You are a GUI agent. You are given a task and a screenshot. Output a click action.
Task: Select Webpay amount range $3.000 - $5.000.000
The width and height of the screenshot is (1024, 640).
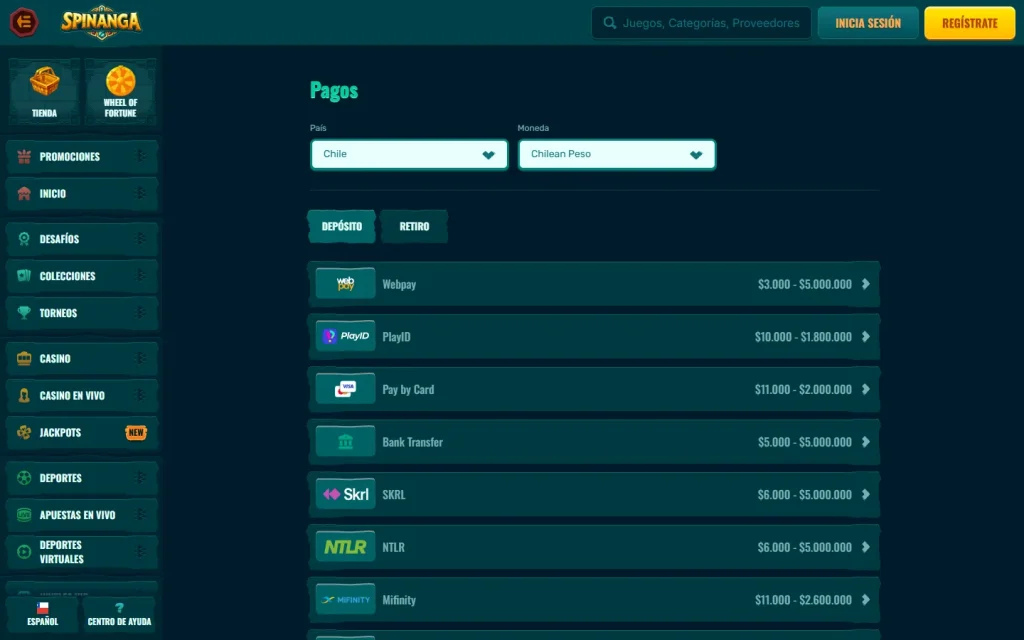coord(805,284)
